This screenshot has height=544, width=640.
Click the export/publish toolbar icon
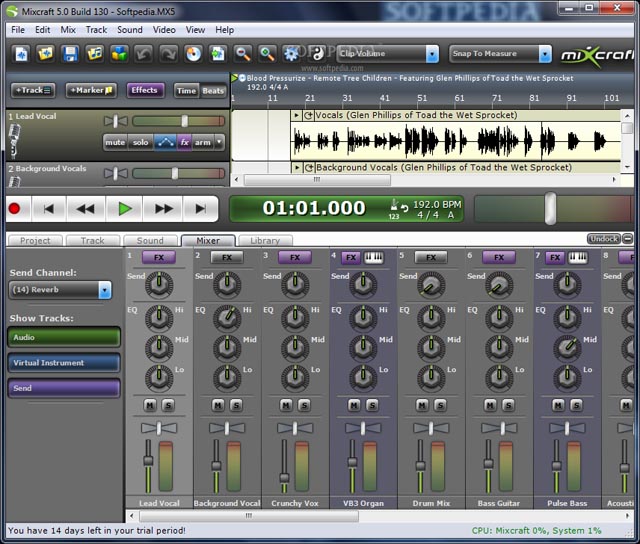218,53
